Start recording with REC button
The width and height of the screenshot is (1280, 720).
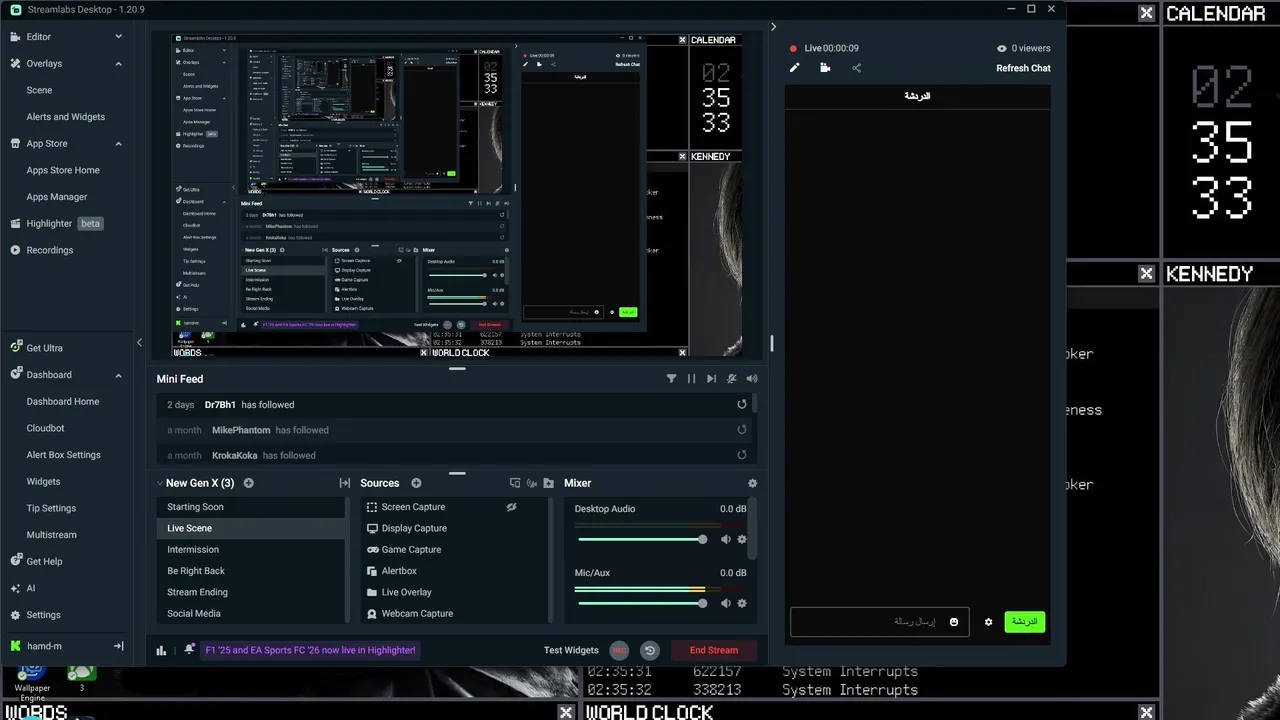[x=619, y=650]
